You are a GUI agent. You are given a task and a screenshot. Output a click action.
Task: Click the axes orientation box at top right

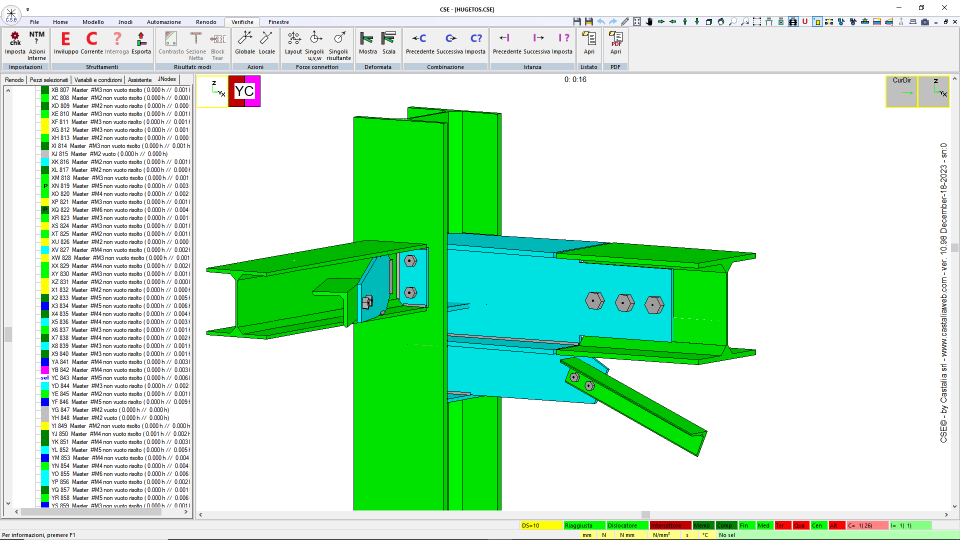(x=934, y=91)
